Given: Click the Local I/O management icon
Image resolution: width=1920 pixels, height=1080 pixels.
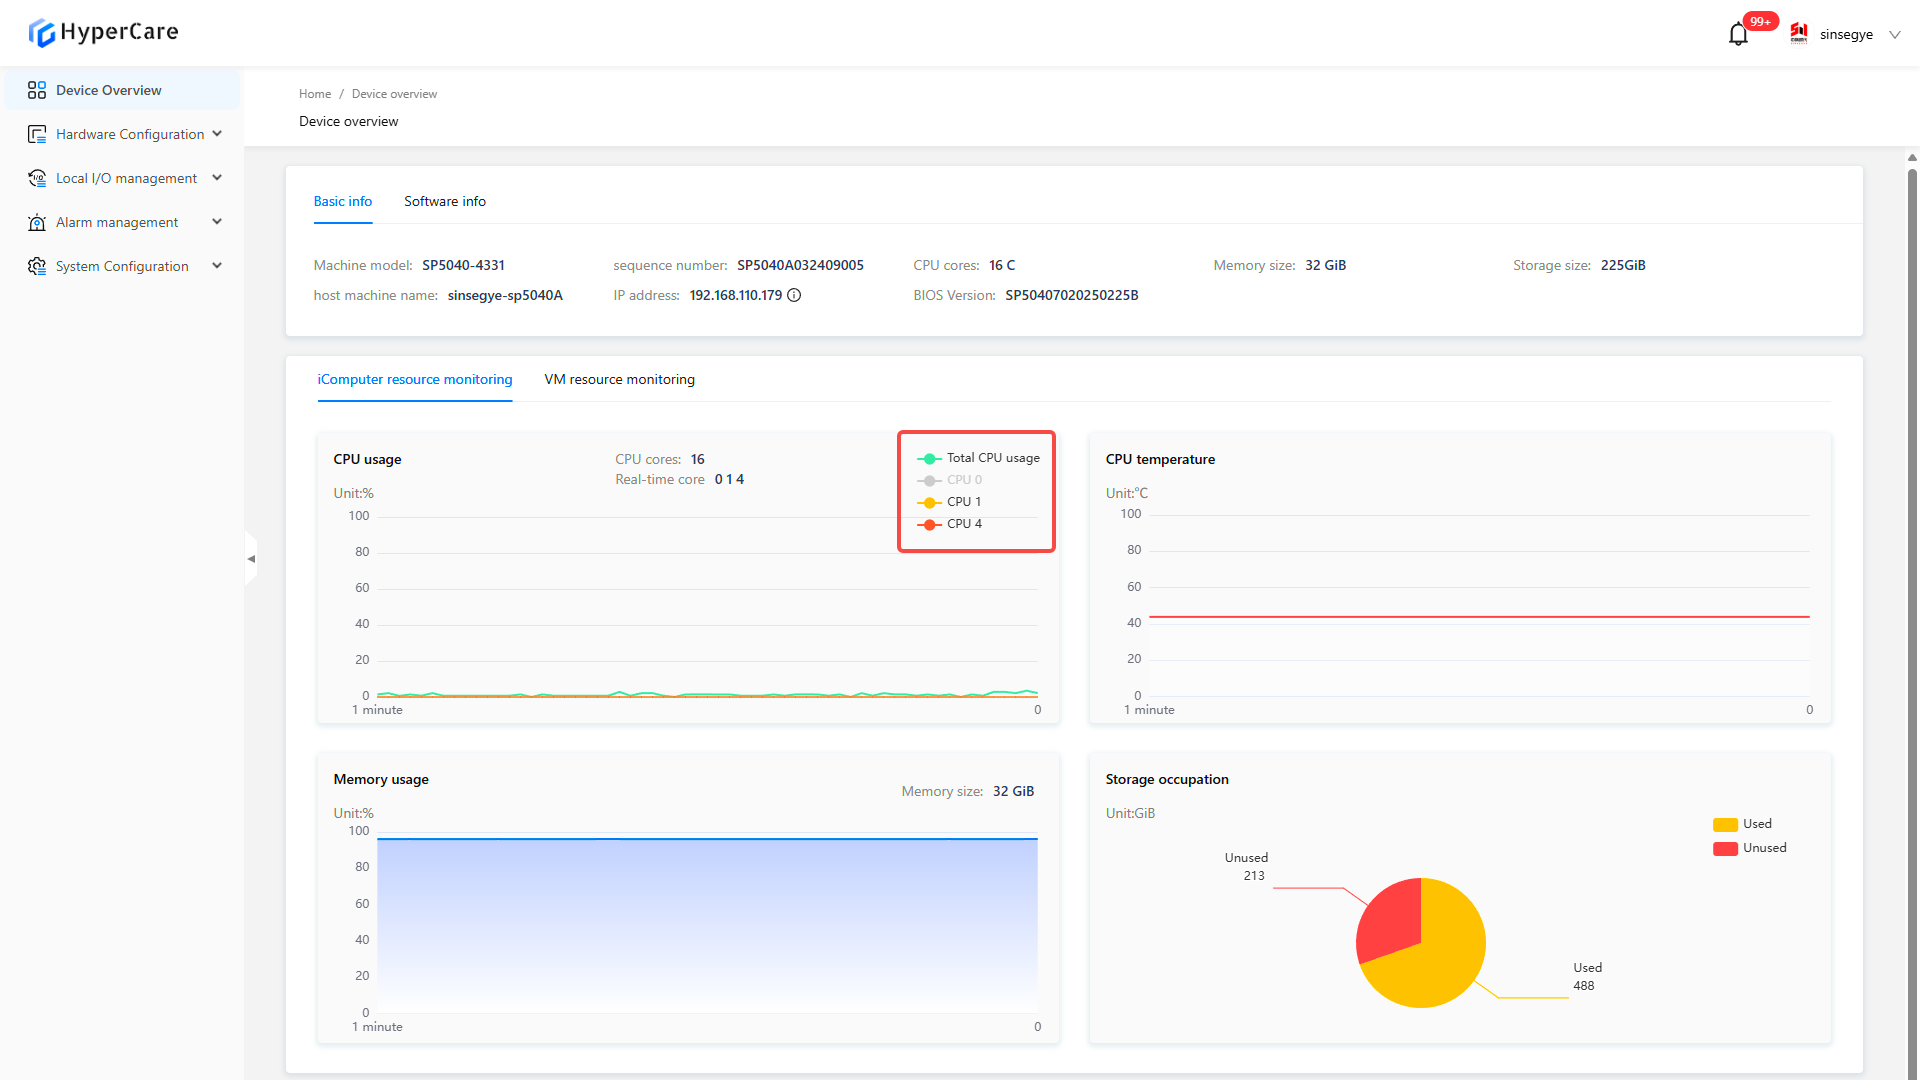Looking at the screenshot, I should tap(37, 178).
